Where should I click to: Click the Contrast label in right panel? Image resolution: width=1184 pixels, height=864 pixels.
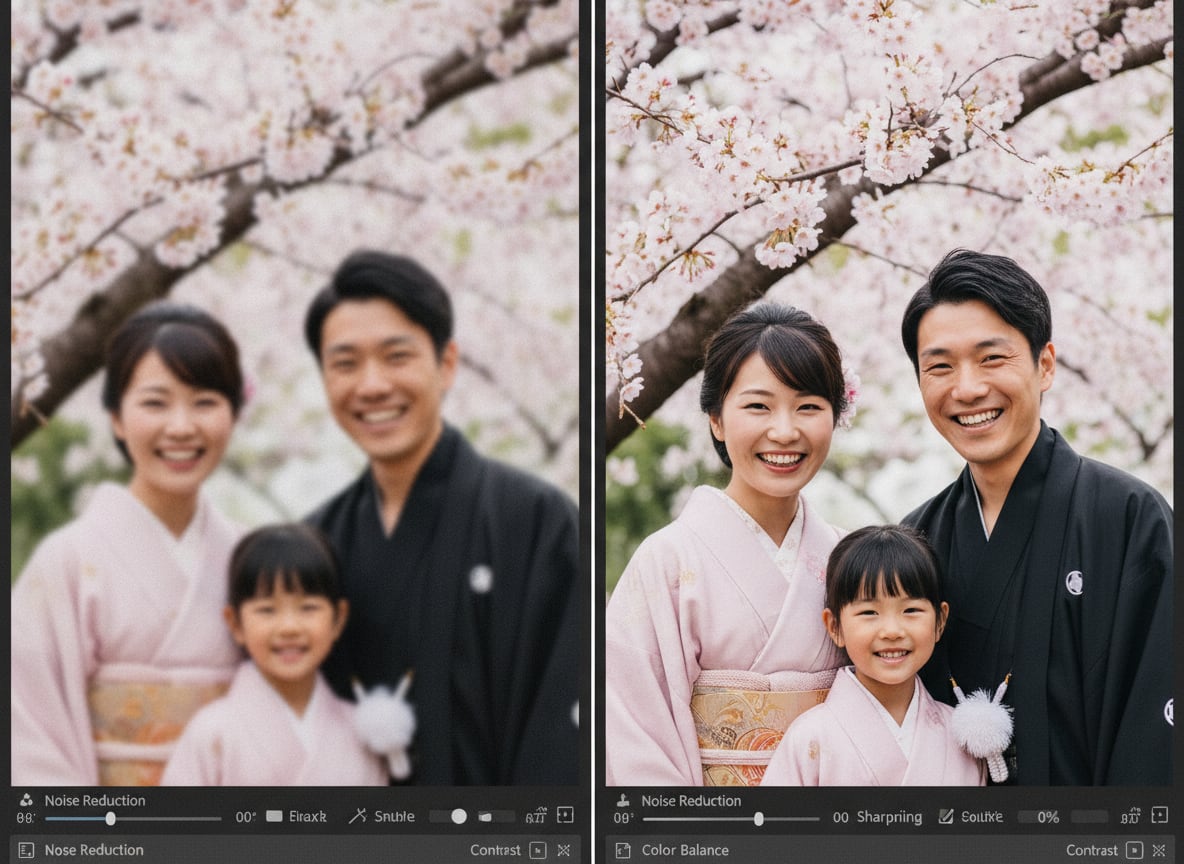[x=1092, y=850]
